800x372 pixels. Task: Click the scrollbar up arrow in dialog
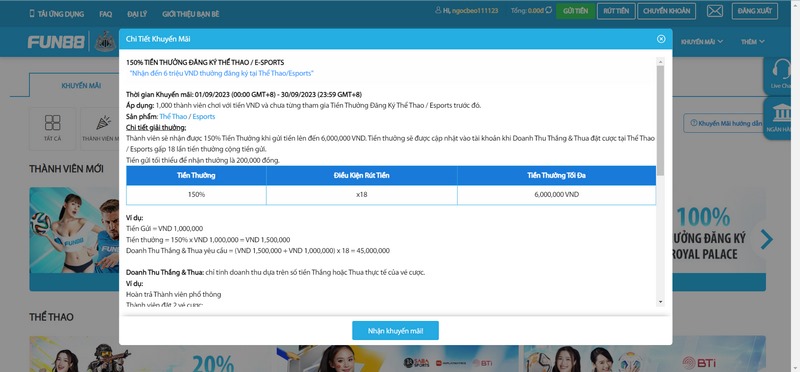(661, 62)
